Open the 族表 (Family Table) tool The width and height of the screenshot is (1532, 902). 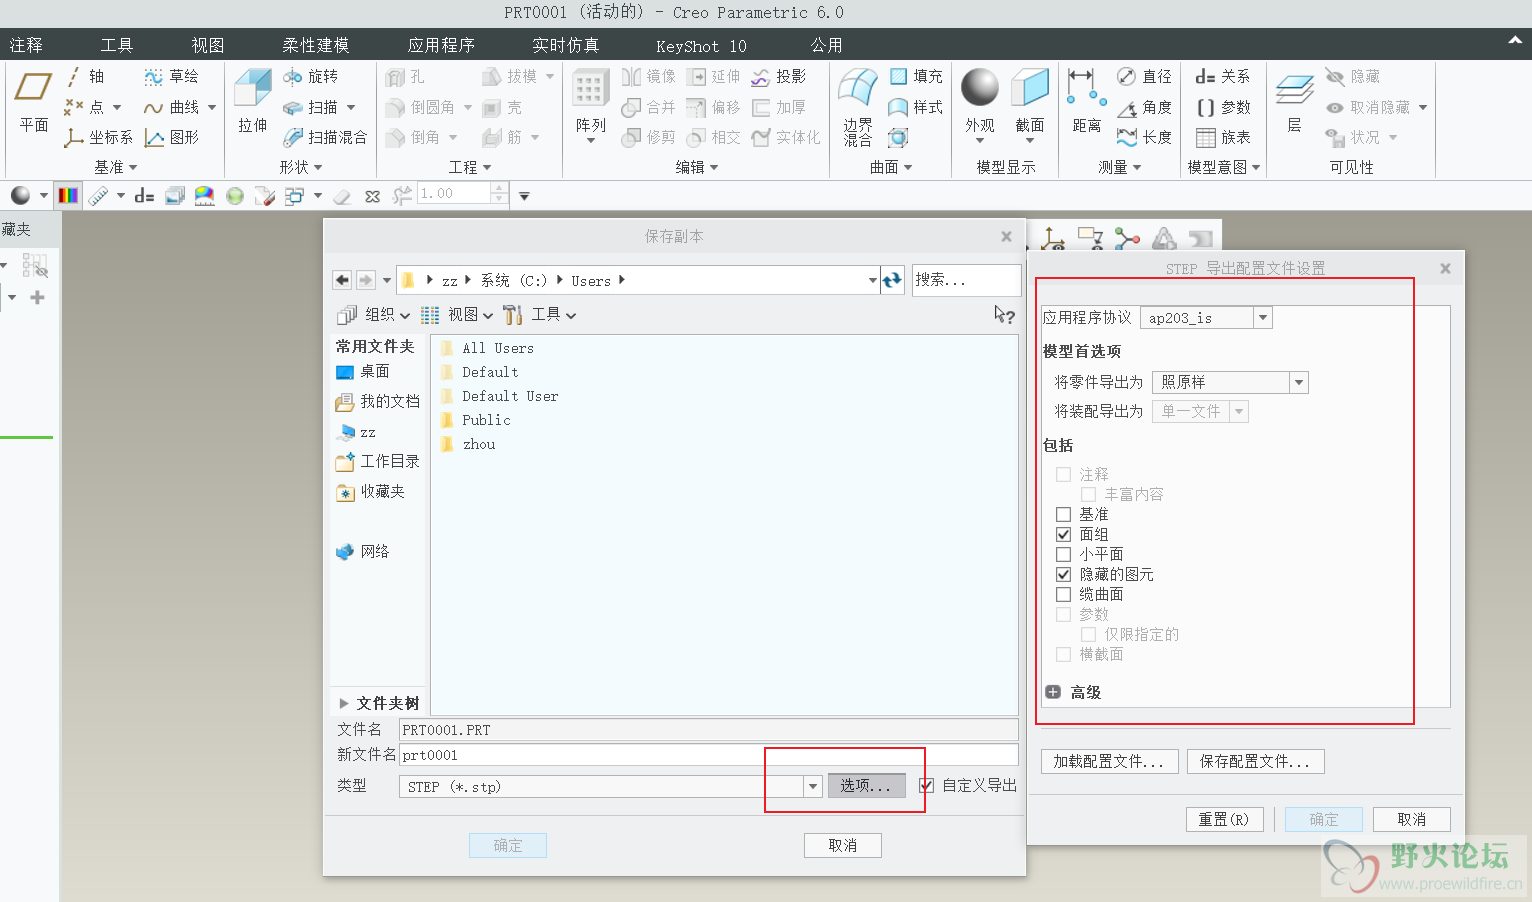[x=1223, y=137]
